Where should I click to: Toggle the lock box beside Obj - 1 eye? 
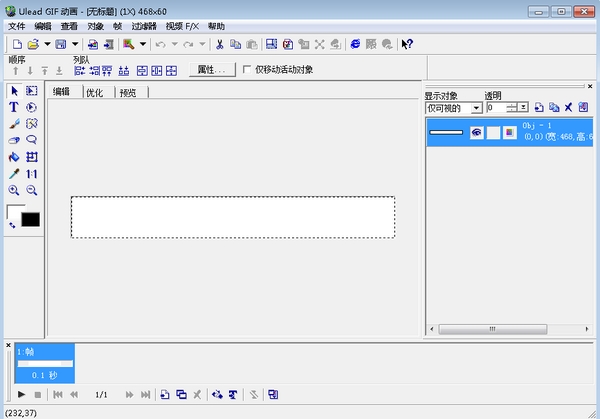coord(493,132)
